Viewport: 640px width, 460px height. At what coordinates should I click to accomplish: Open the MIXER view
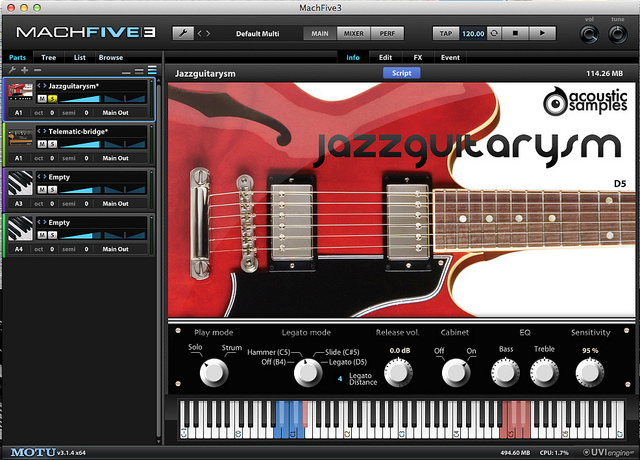[x=353, y=33]
